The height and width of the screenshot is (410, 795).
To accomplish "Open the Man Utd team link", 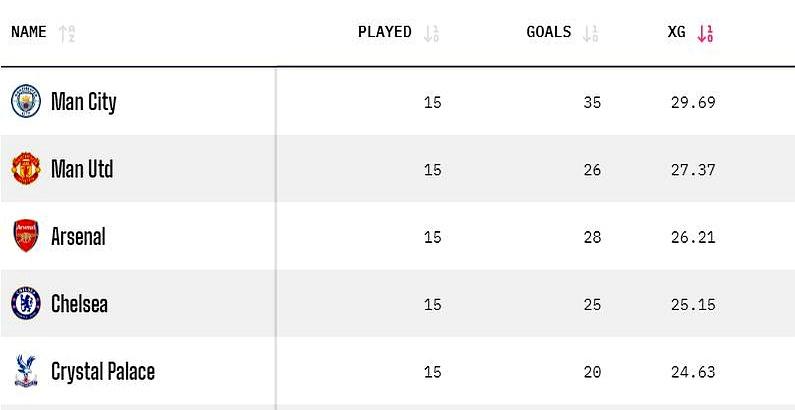I will pos(82,169).
